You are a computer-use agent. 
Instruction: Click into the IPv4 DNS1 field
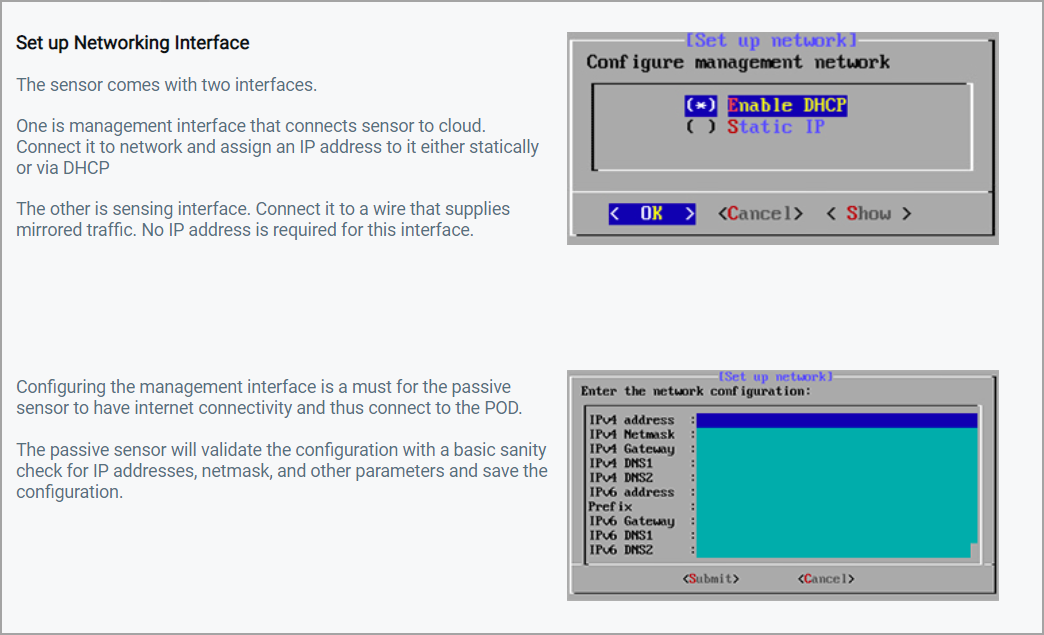836,464
